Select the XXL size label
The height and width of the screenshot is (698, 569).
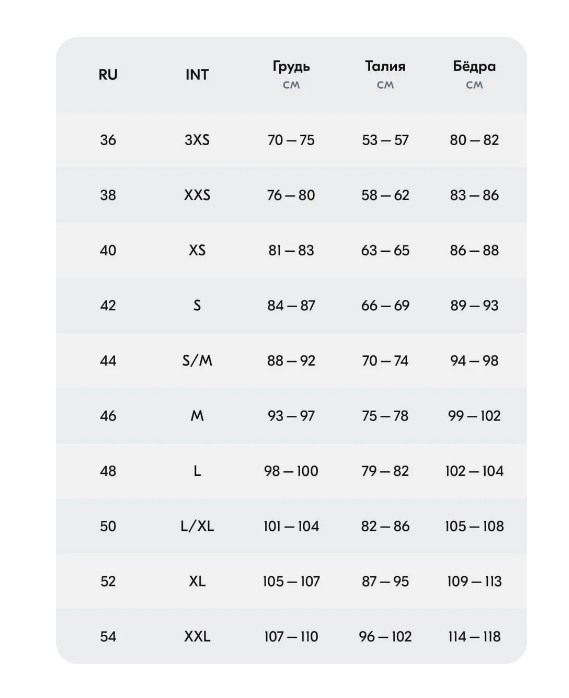[x=197, y=637]
